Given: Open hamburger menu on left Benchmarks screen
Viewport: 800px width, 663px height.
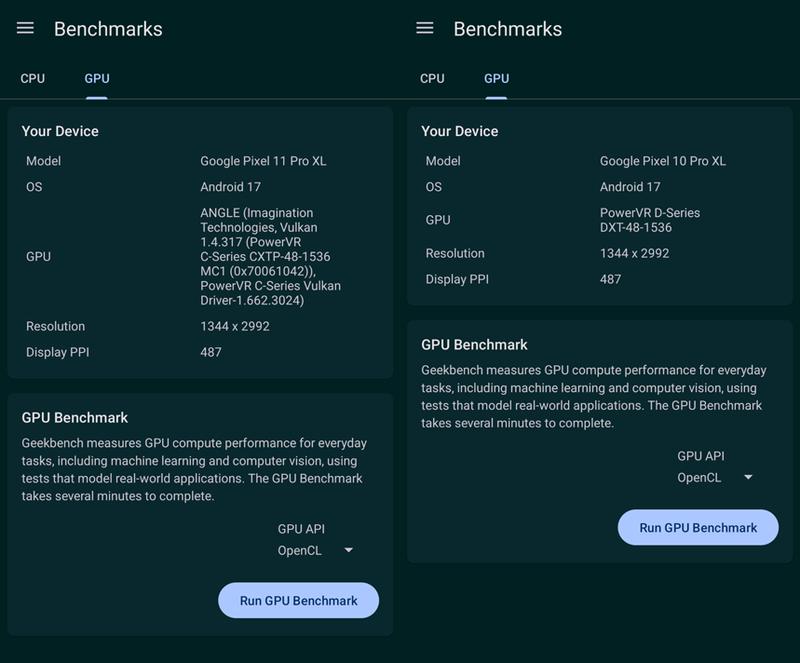Looking at the screenshot, I should (x=25, y=29).
